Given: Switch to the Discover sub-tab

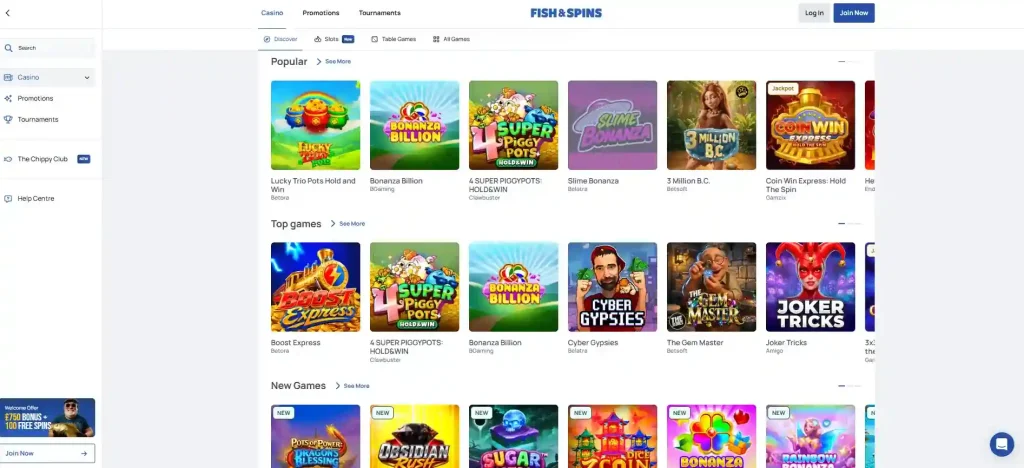Looking at the screenshot, I should click(280, 39).
